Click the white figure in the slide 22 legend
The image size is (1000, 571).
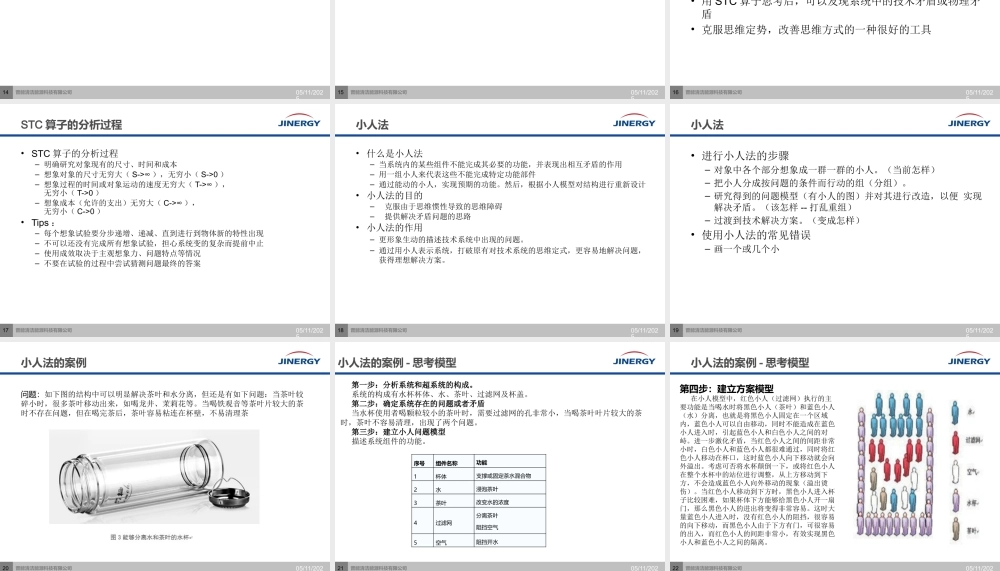click(x=955, y=472)
